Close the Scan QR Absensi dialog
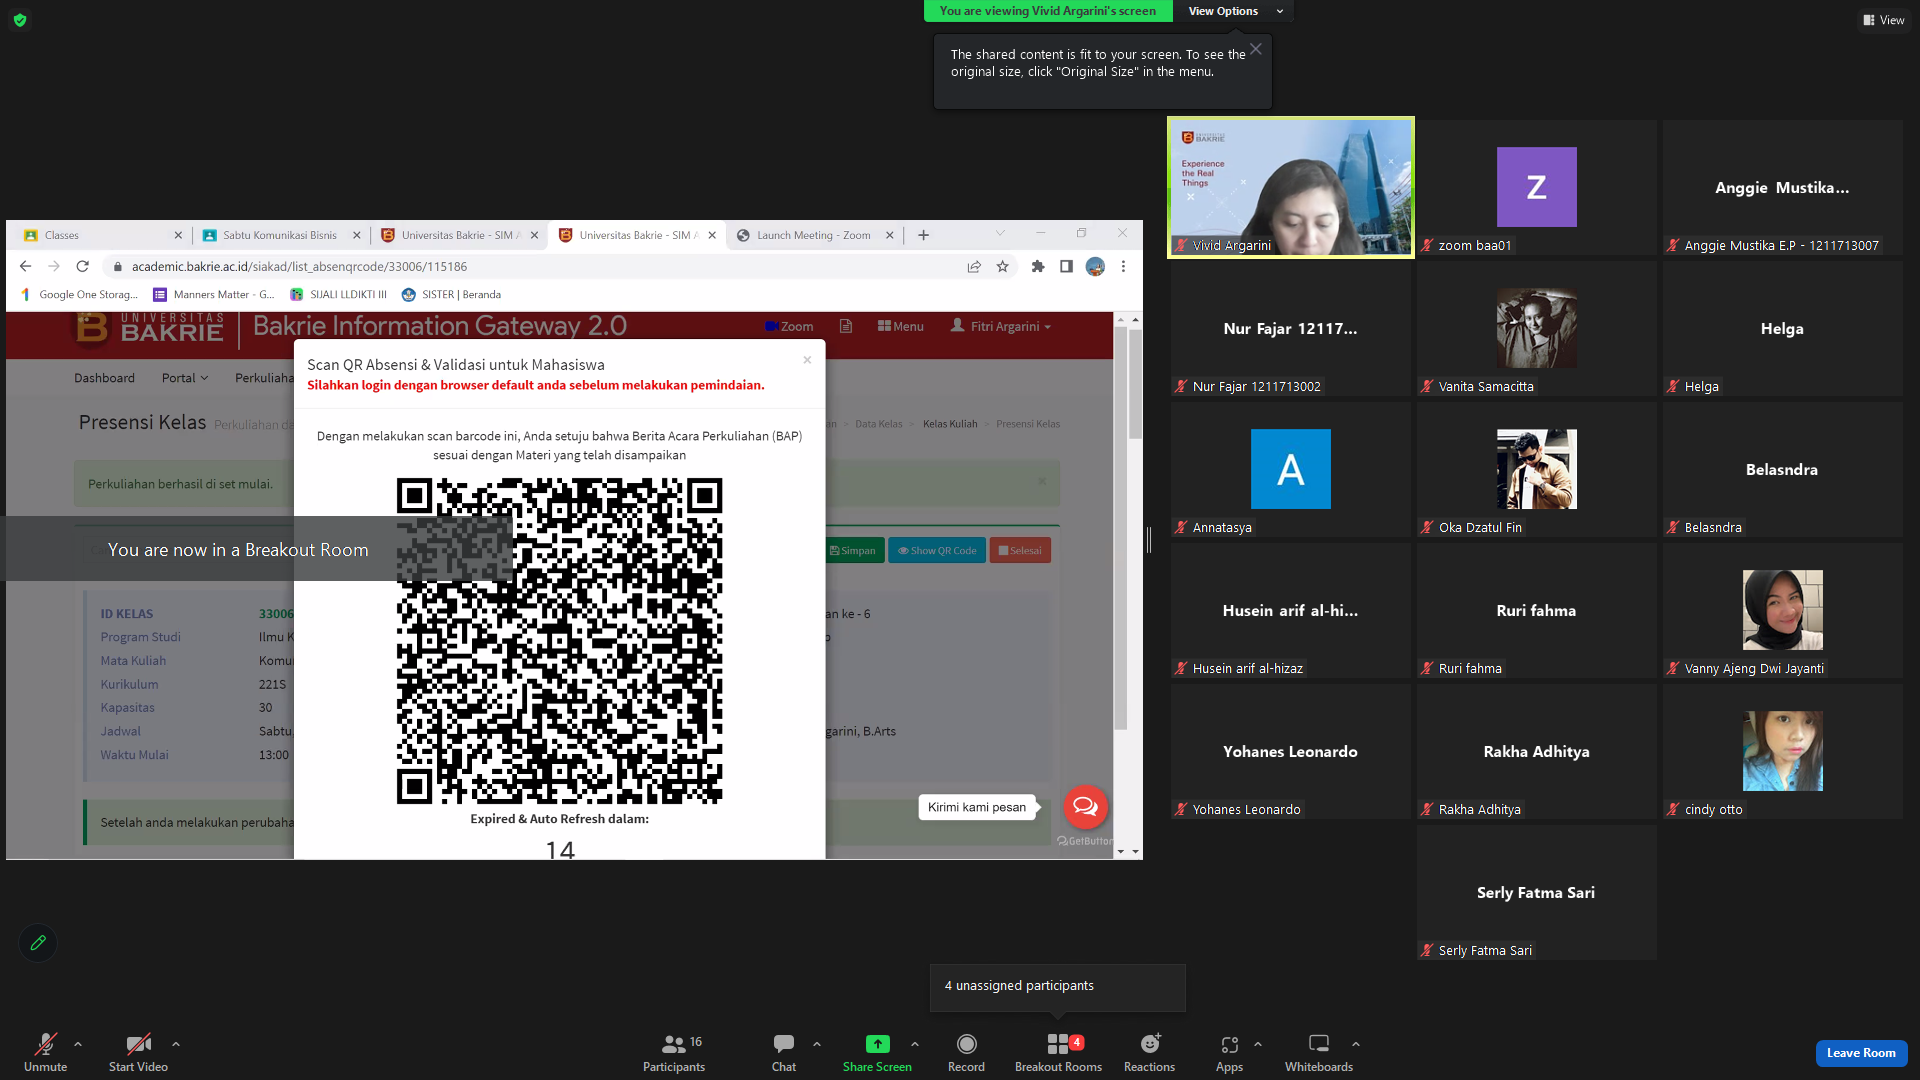Image resolution: width=1920 pixels, height=1080 pixels. click(807, 360)
